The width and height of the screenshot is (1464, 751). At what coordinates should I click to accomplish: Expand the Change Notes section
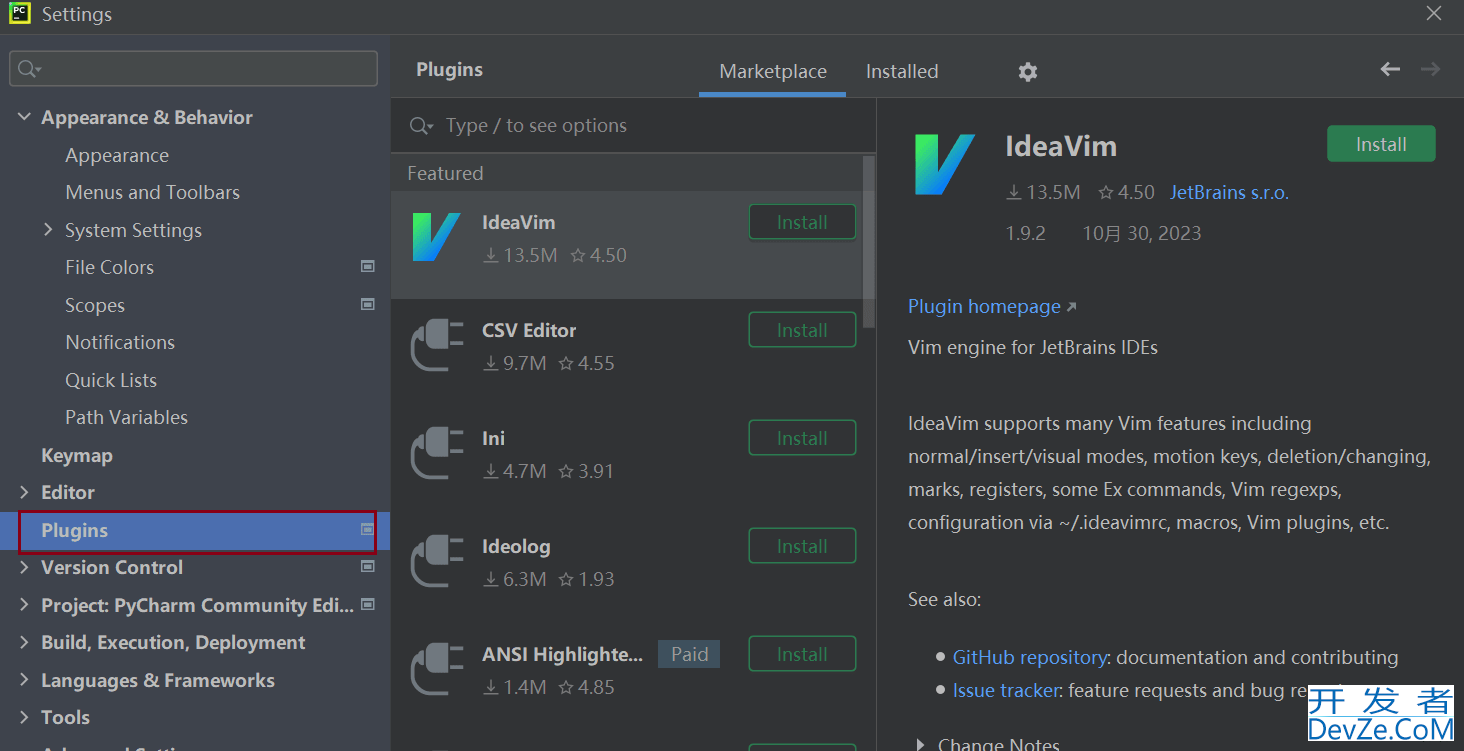tap(920, 743)
